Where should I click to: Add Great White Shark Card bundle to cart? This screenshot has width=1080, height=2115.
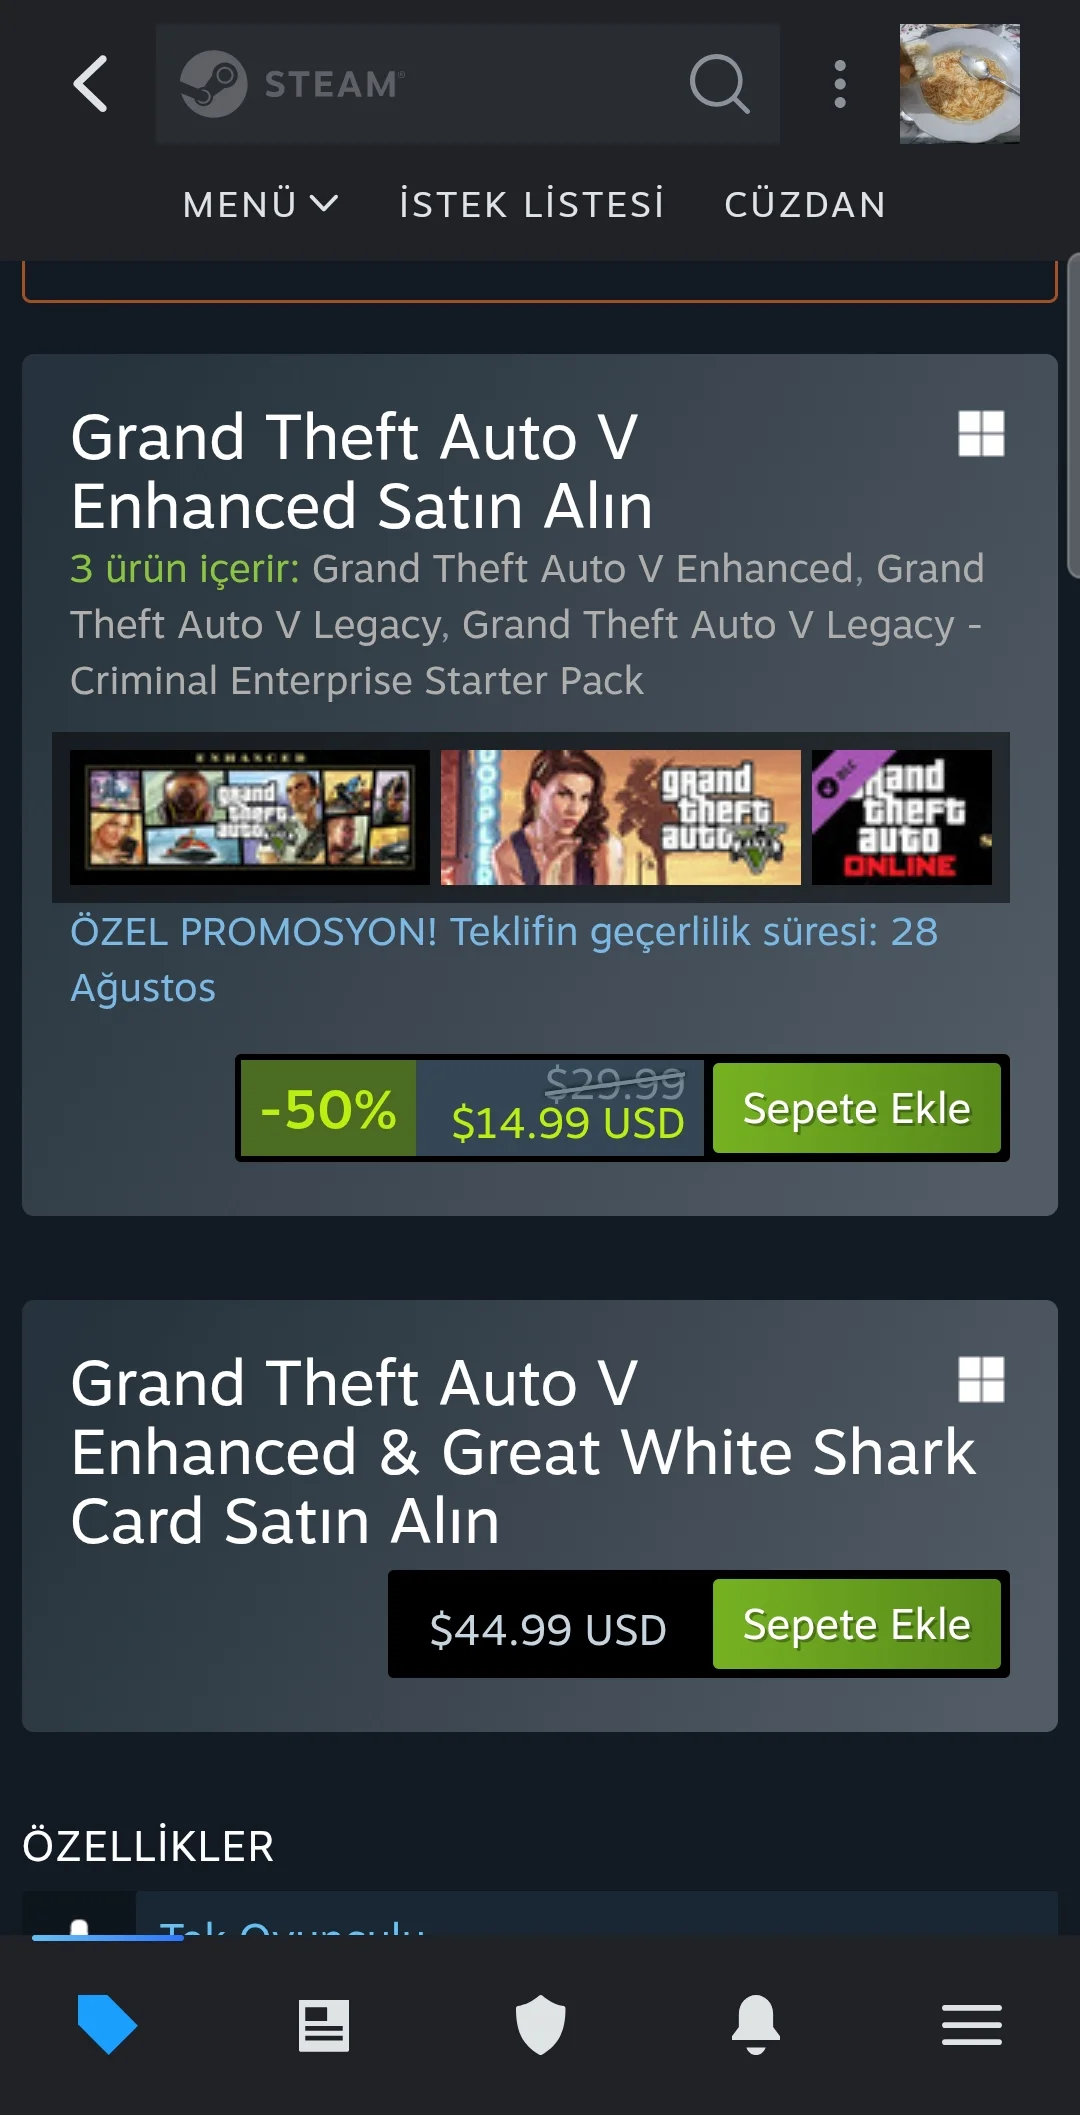pos(857,1624)
